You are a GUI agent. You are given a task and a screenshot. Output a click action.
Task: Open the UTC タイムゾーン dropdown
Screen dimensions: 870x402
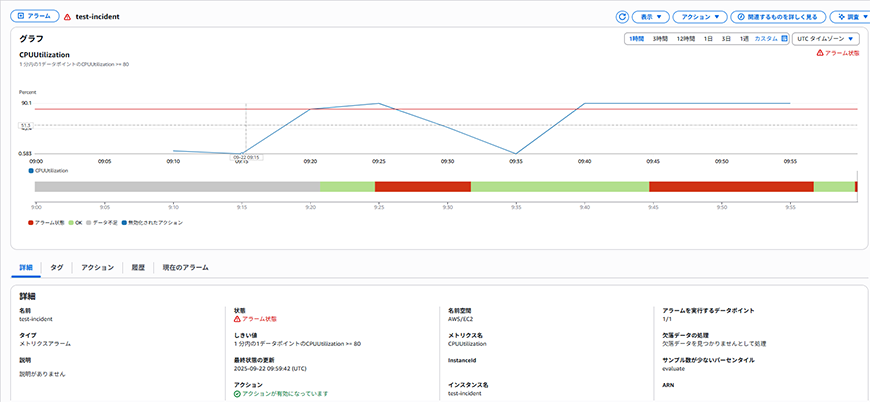click(826, 39)
